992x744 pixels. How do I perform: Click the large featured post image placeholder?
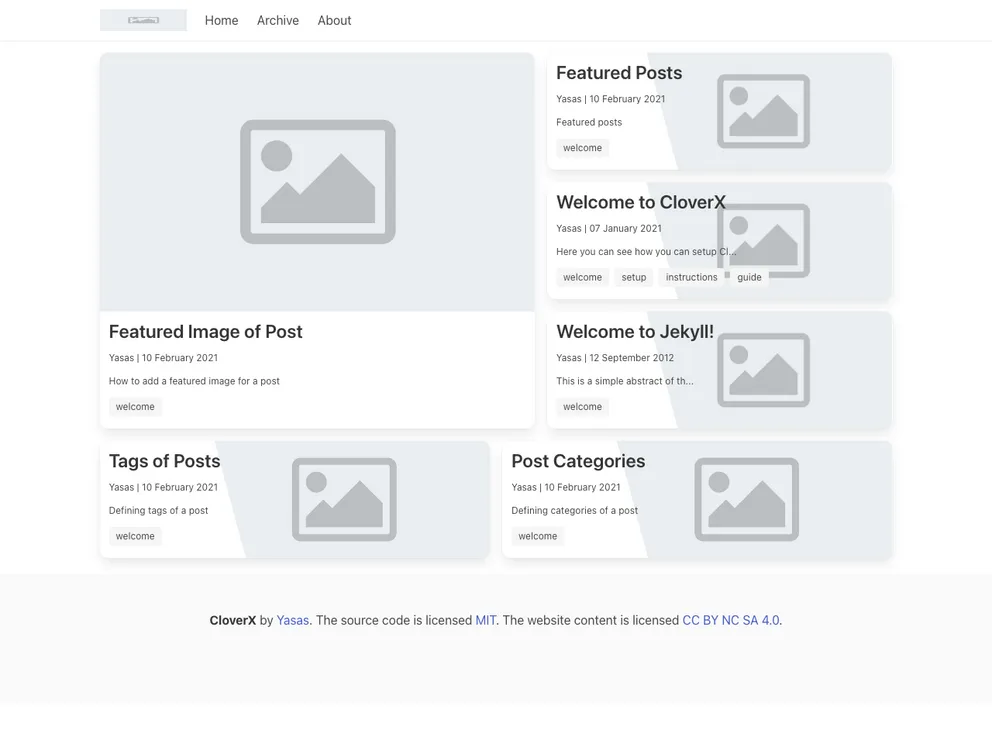(317, 182)
